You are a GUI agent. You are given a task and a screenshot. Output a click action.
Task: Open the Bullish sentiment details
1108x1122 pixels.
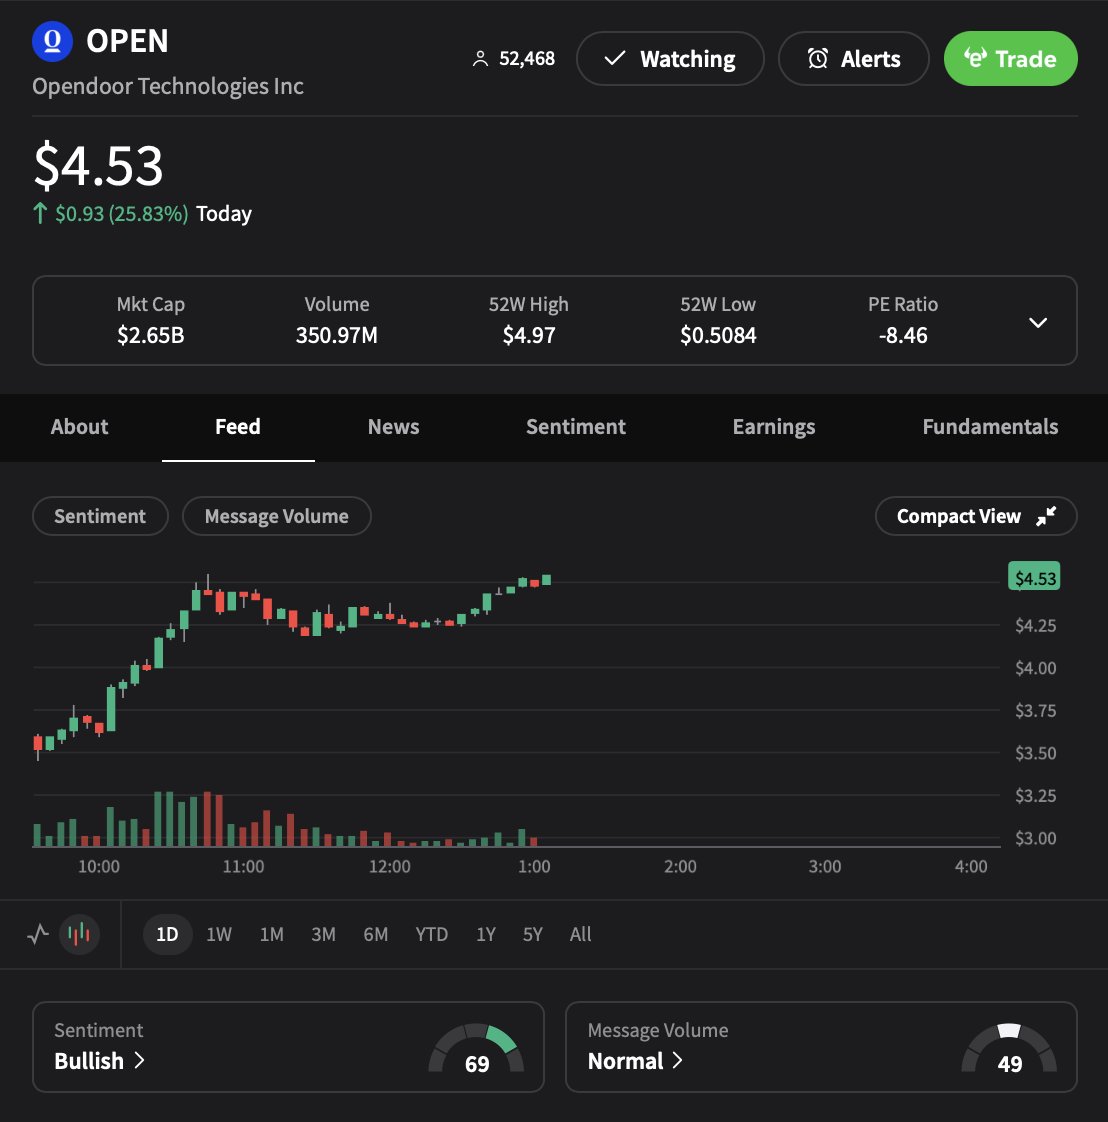tap(99, 1060)
